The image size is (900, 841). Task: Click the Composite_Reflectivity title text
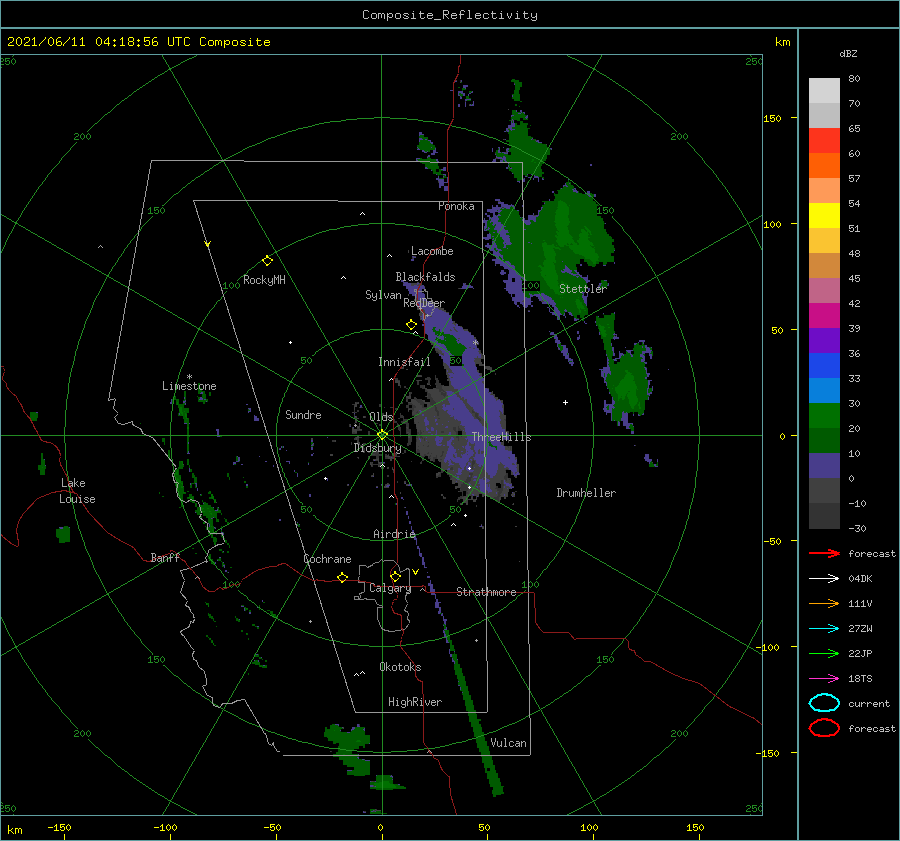tap(450, 15)
